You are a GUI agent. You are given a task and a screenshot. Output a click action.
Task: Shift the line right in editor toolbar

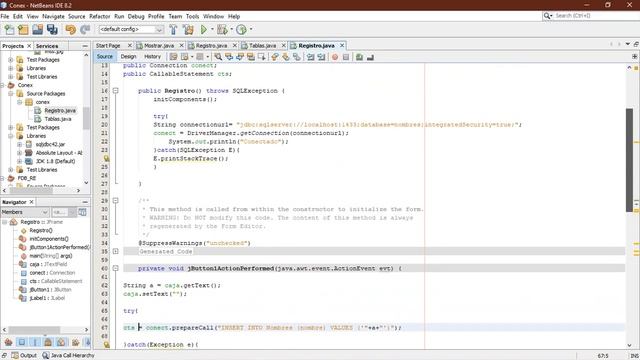coord(321,57)
